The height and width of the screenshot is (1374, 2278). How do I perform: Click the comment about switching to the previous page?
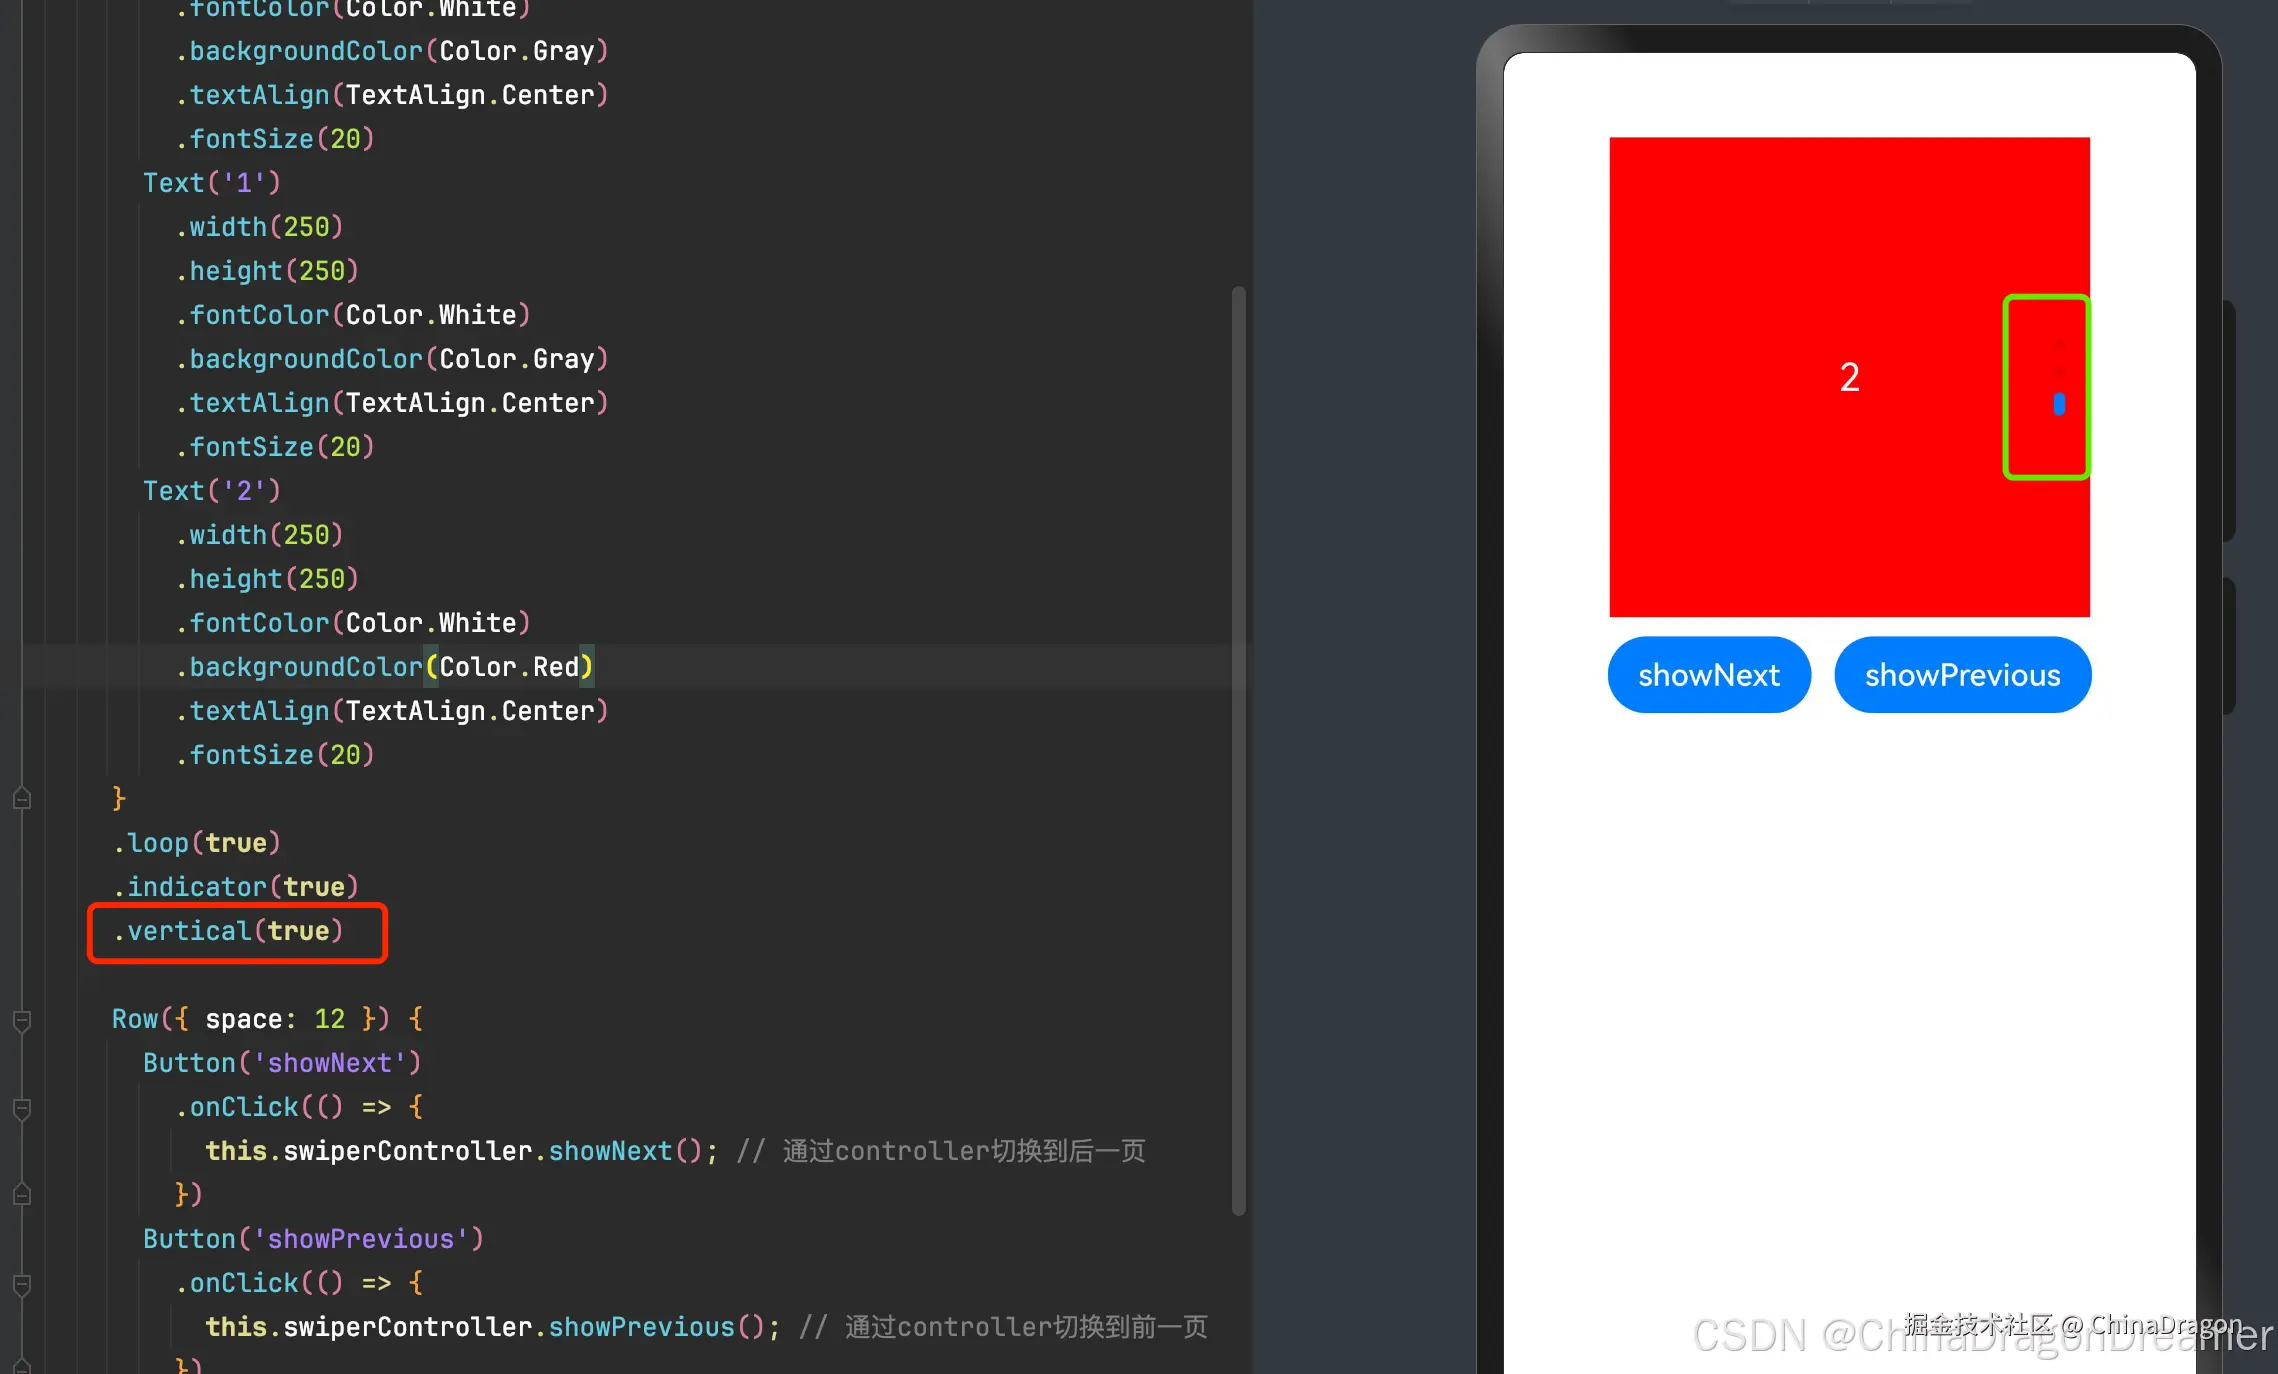[x=1003, y=1327]
